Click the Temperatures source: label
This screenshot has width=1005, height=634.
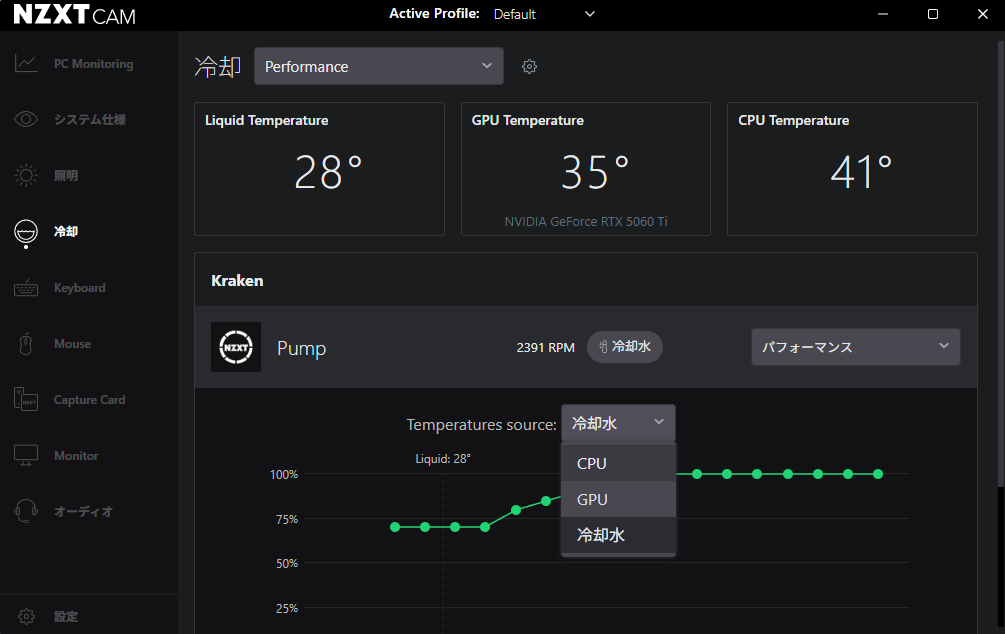pyautogui.click(x=481, y=424)
